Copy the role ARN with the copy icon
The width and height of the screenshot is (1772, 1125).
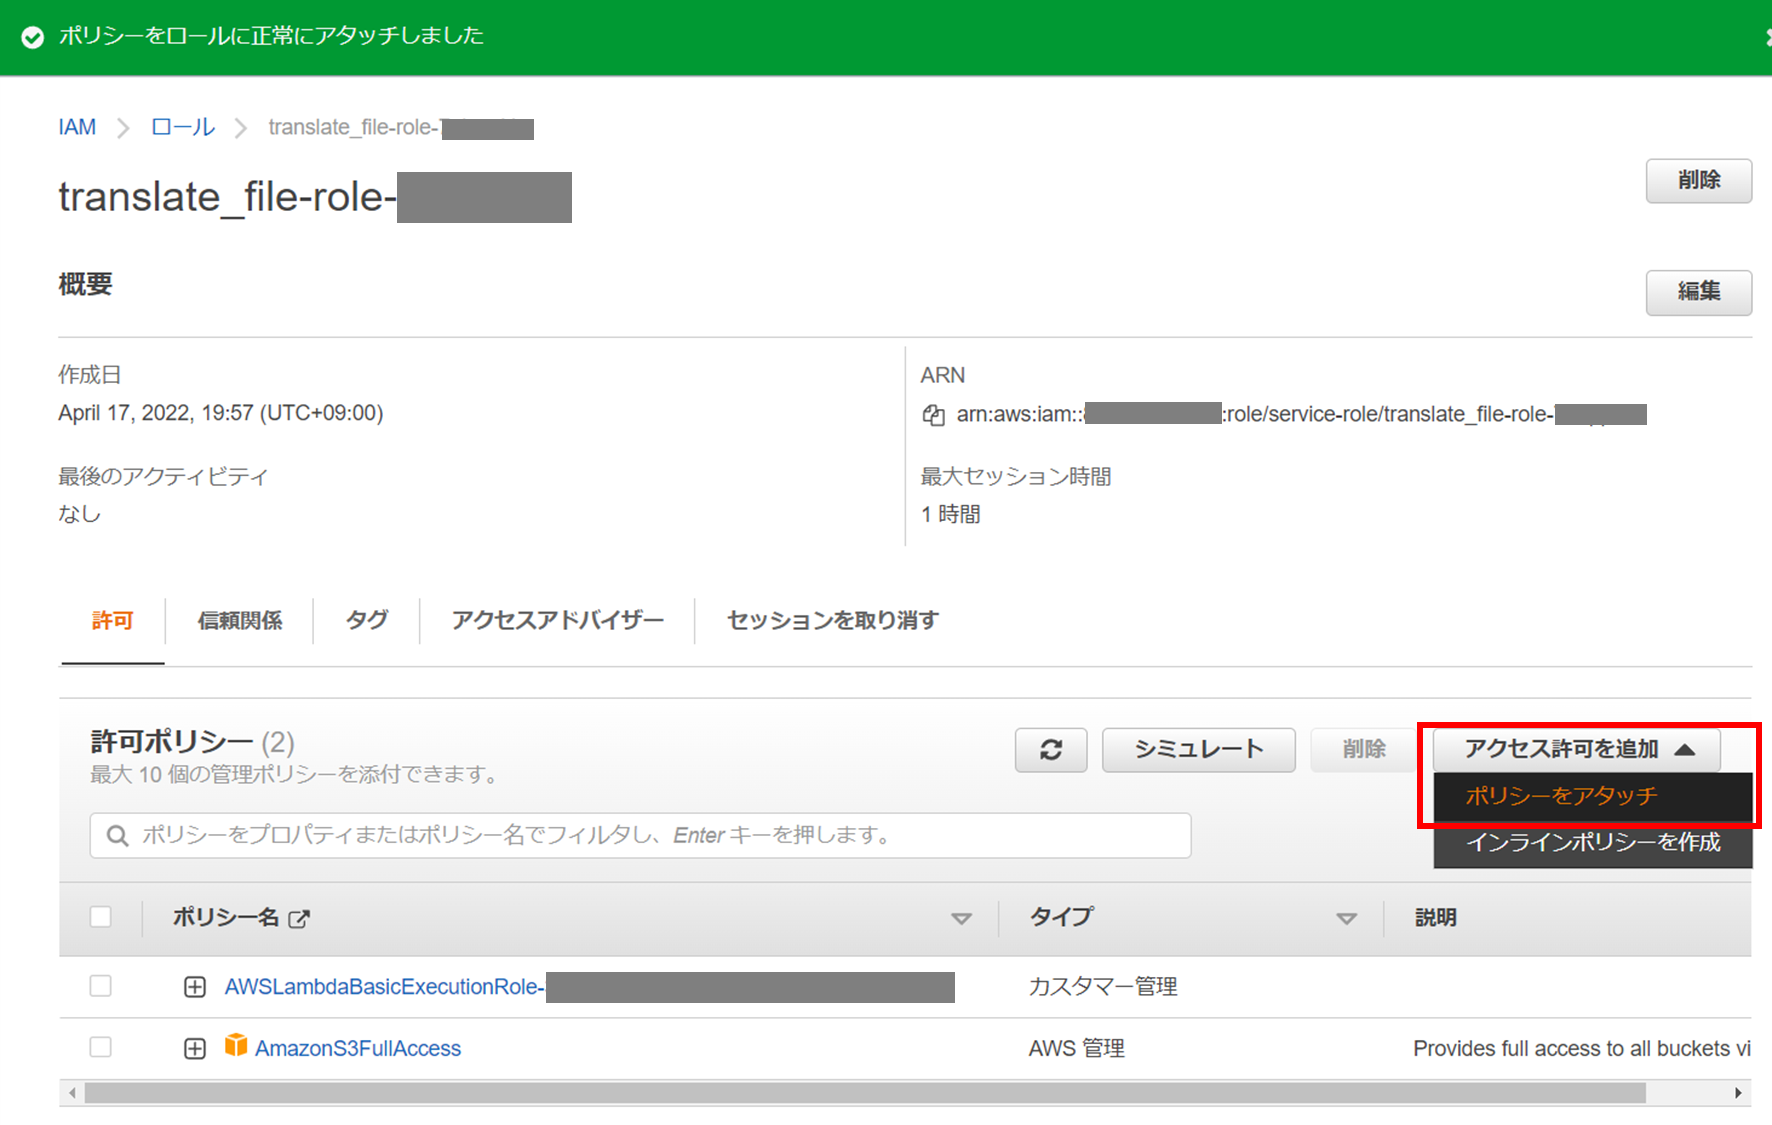tap(933, 415)
